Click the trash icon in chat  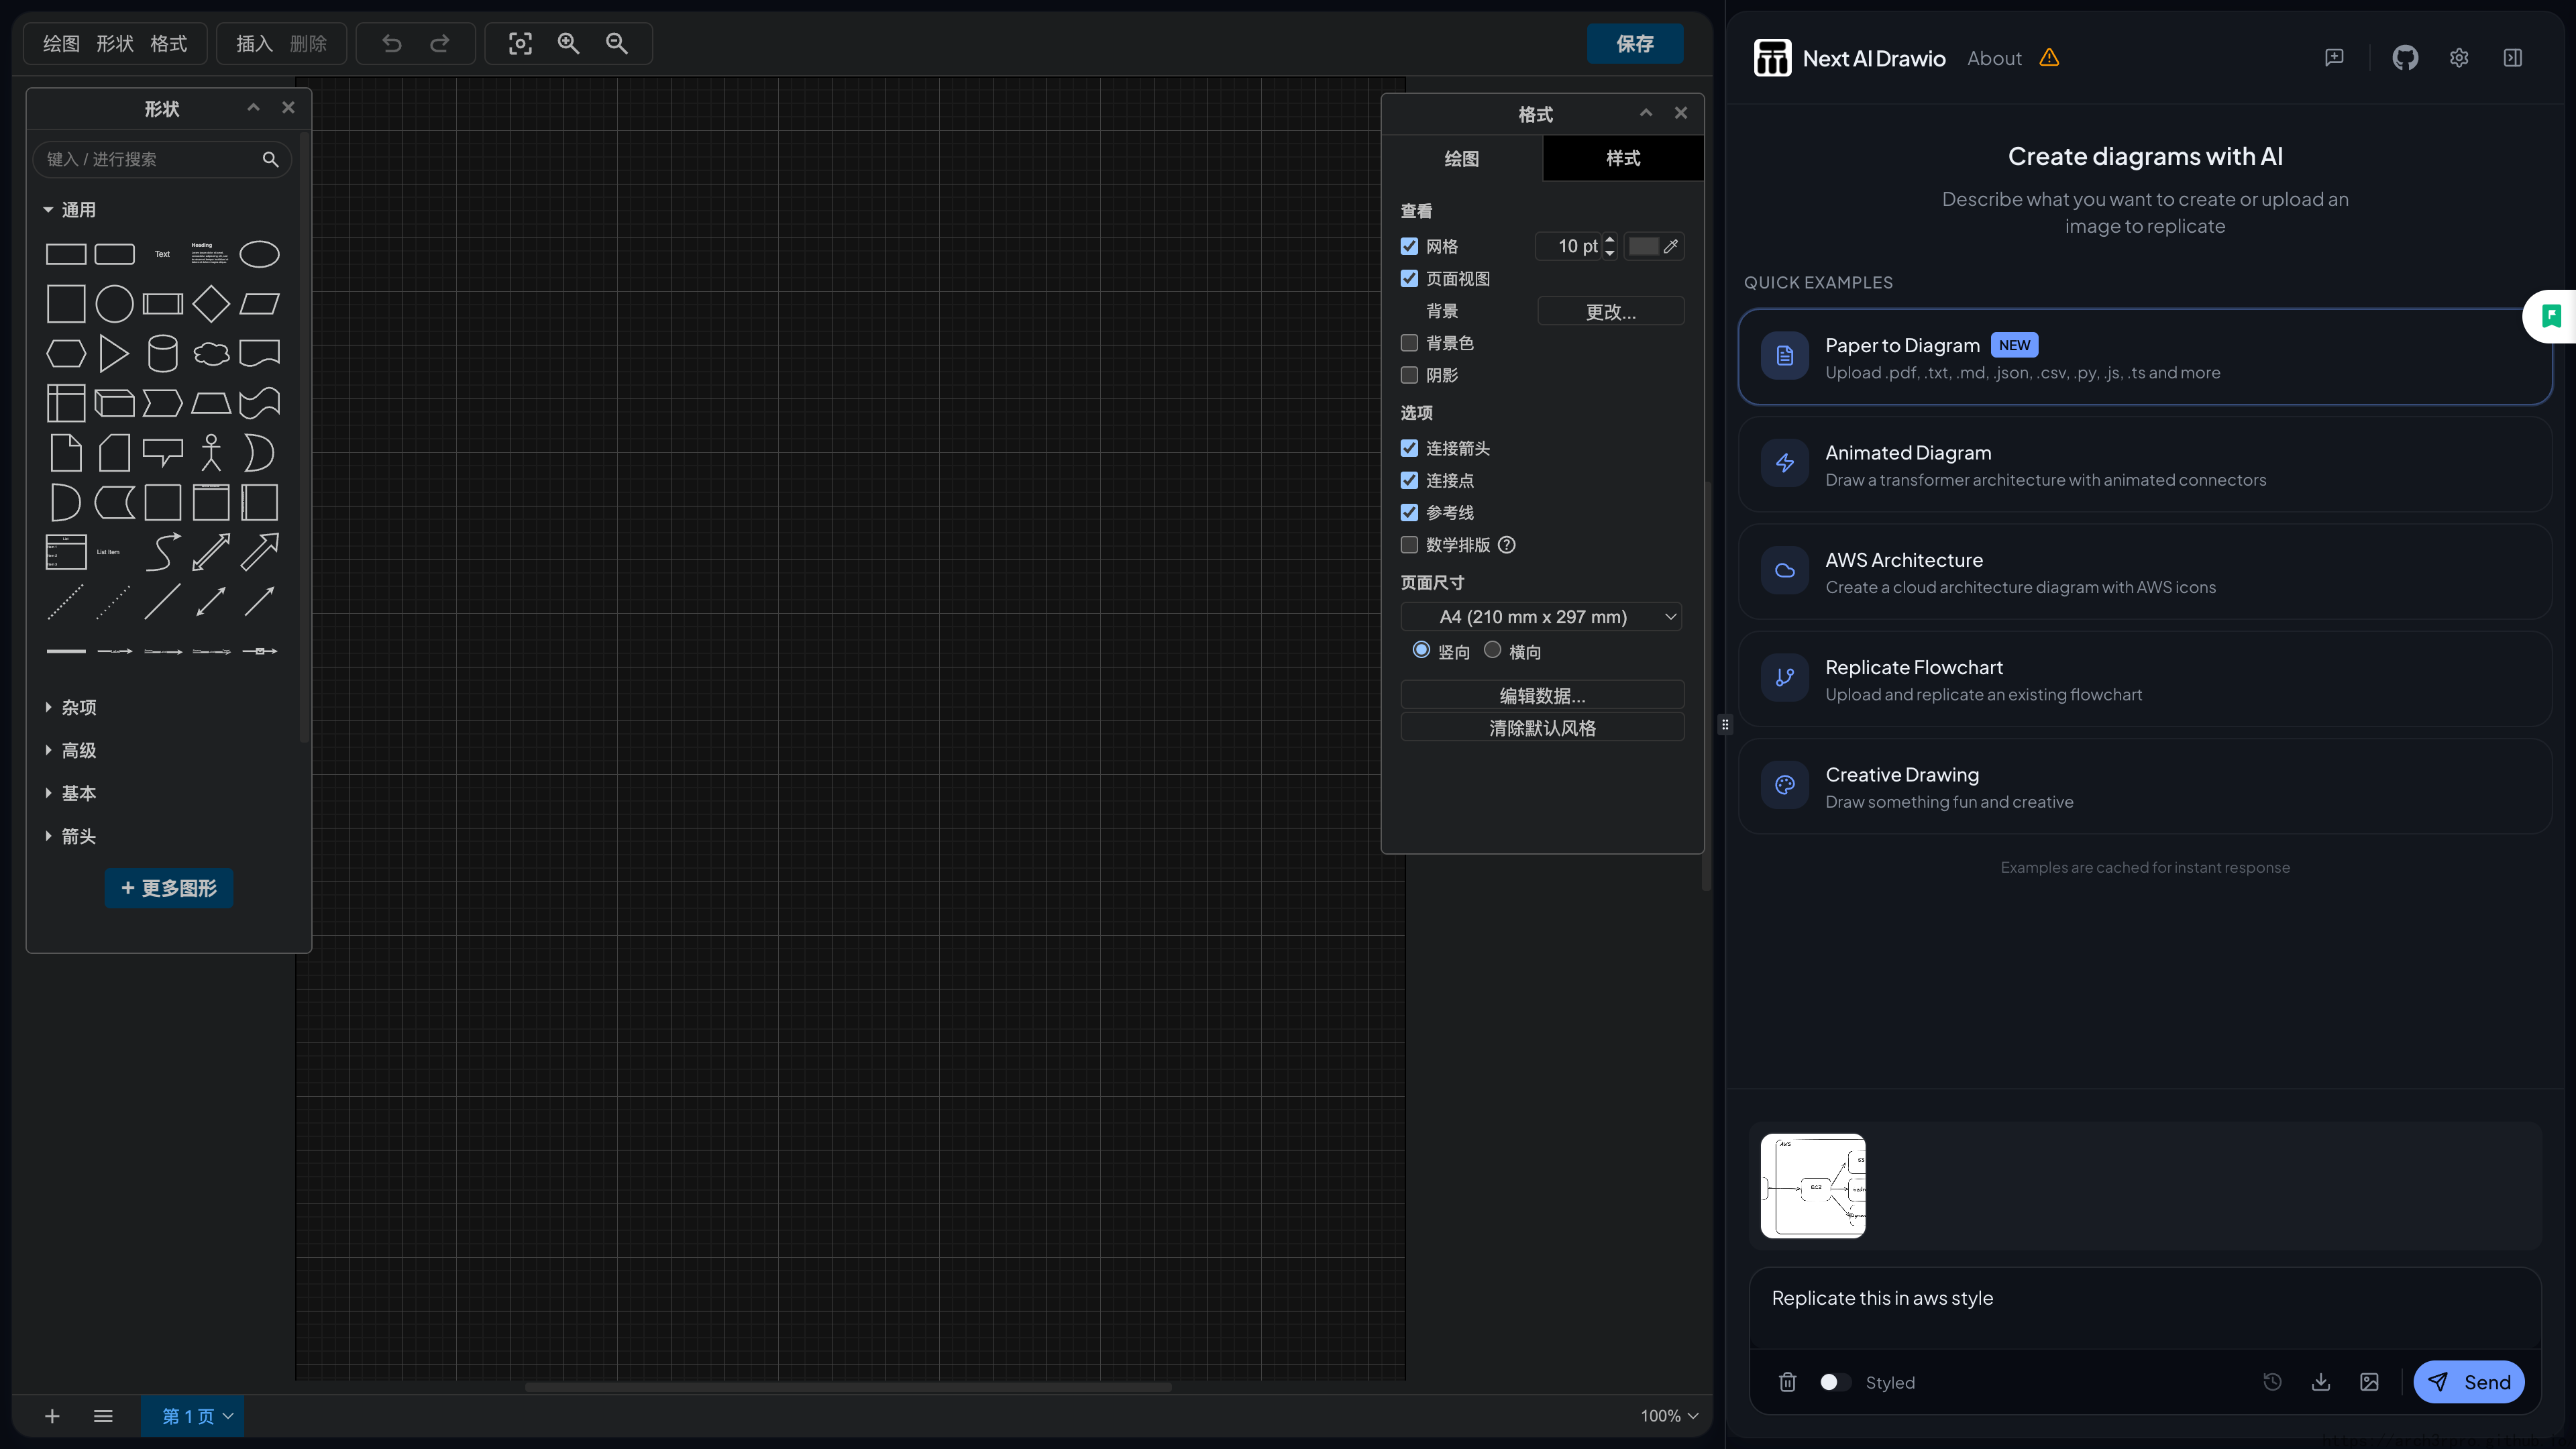[1788, 1382]
